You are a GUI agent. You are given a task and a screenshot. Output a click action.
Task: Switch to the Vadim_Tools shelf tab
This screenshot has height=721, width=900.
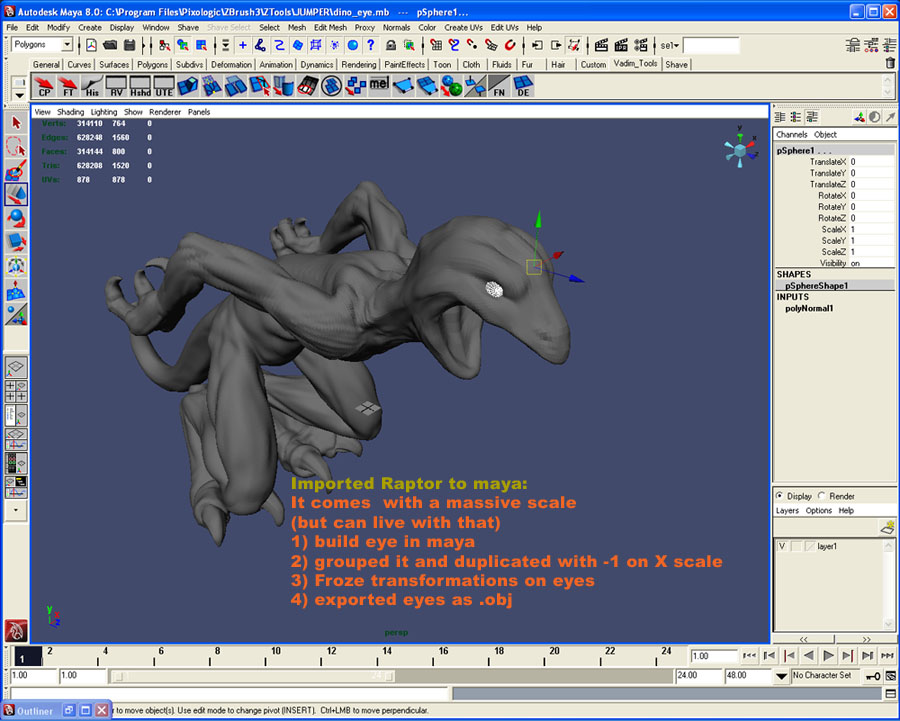(x=634, y=63)
